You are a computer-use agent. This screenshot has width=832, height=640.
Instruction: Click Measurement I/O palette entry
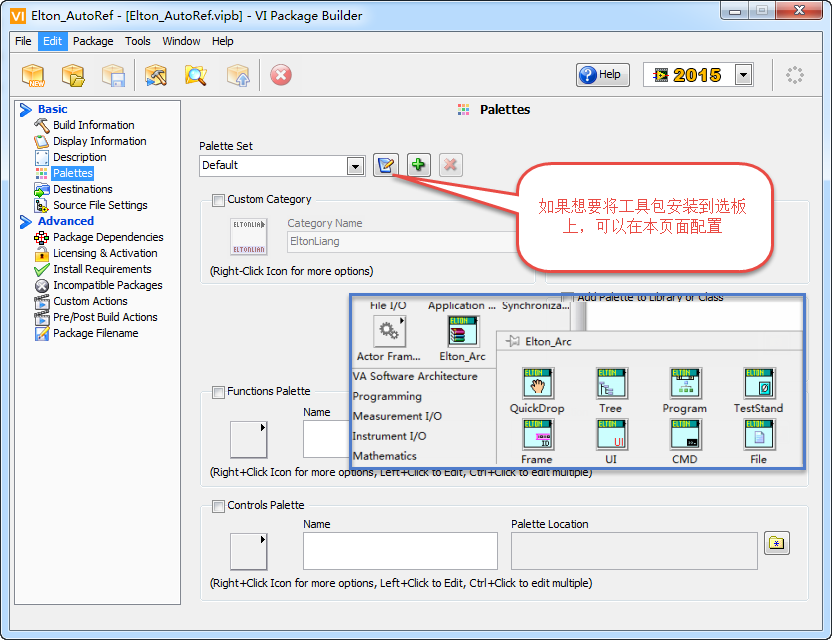[x=397, y=416]
